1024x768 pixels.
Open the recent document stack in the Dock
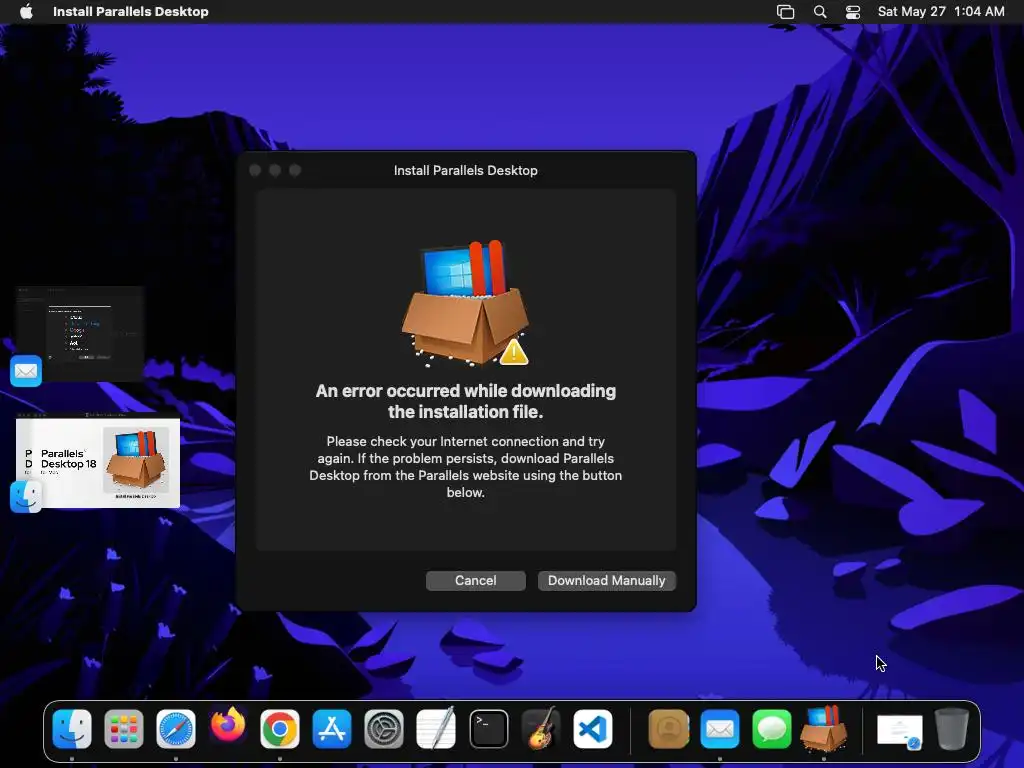click(x=900, y=731)
